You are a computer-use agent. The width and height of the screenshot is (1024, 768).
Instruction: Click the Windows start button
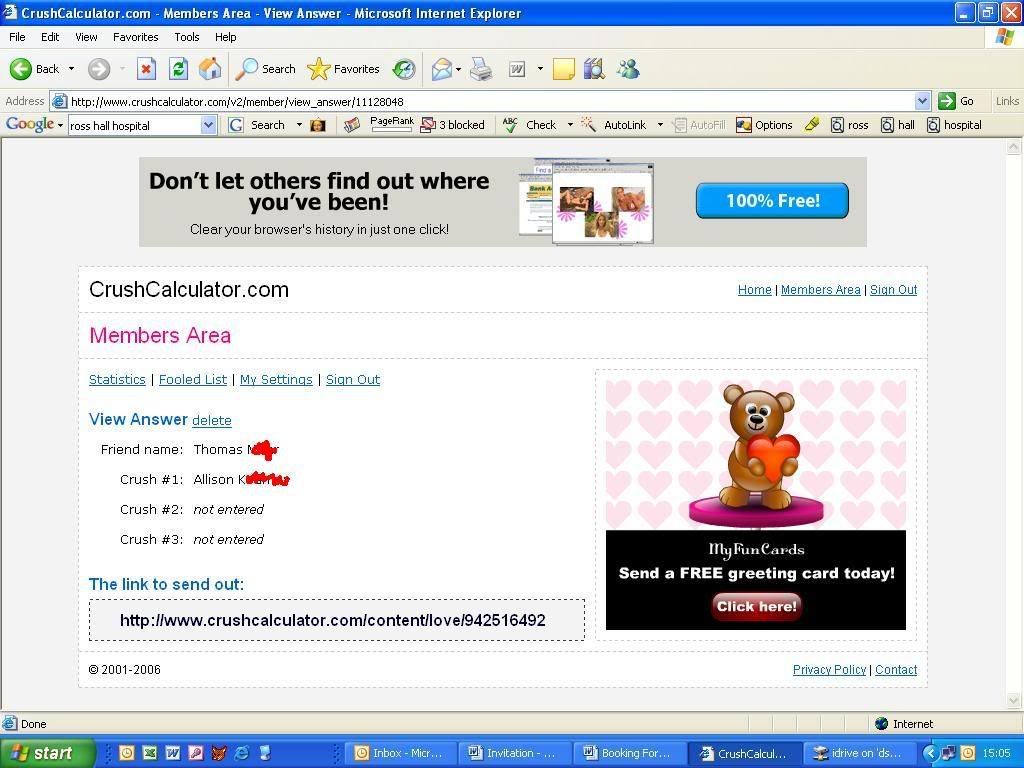(47, 753)
